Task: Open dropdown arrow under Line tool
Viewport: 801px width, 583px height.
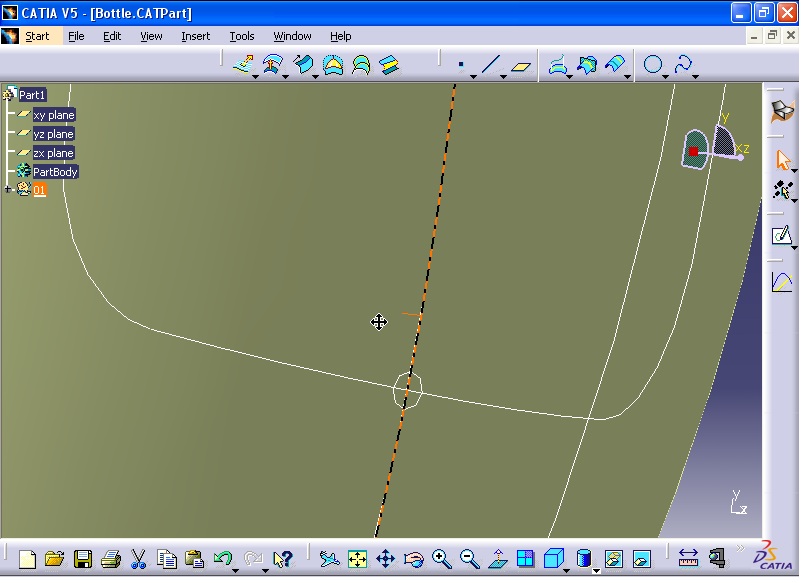Action: pyautogui.click(x=503, y=77)
